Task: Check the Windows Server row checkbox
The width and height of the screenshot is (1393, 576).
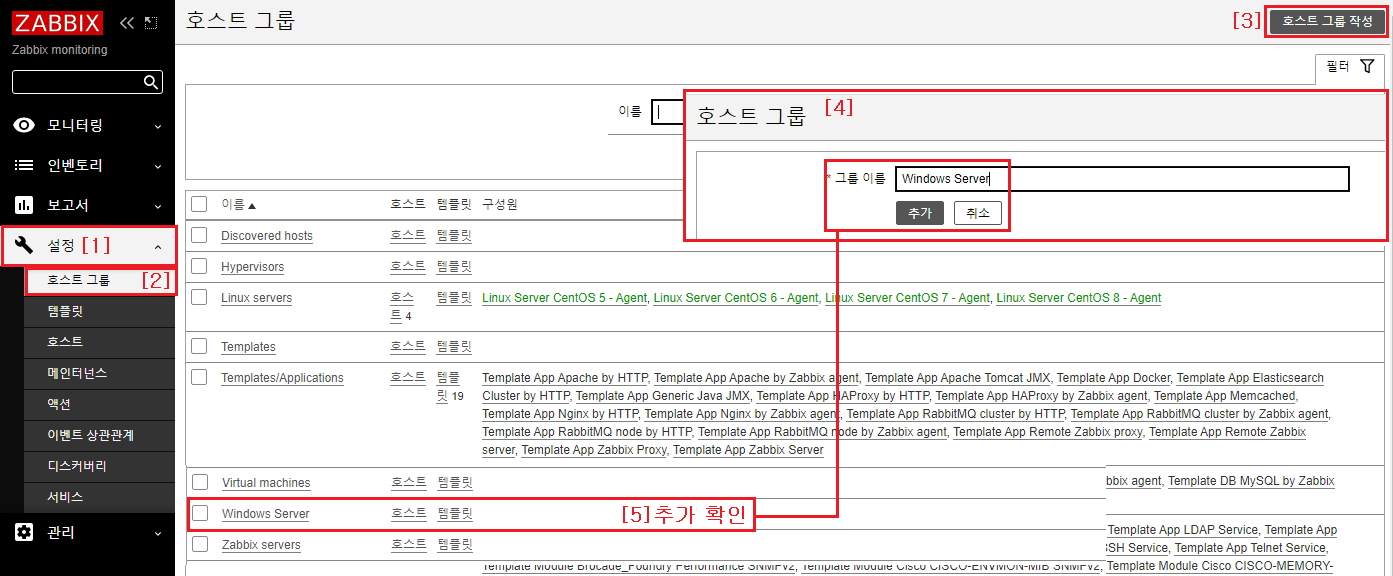Action: 200,513
